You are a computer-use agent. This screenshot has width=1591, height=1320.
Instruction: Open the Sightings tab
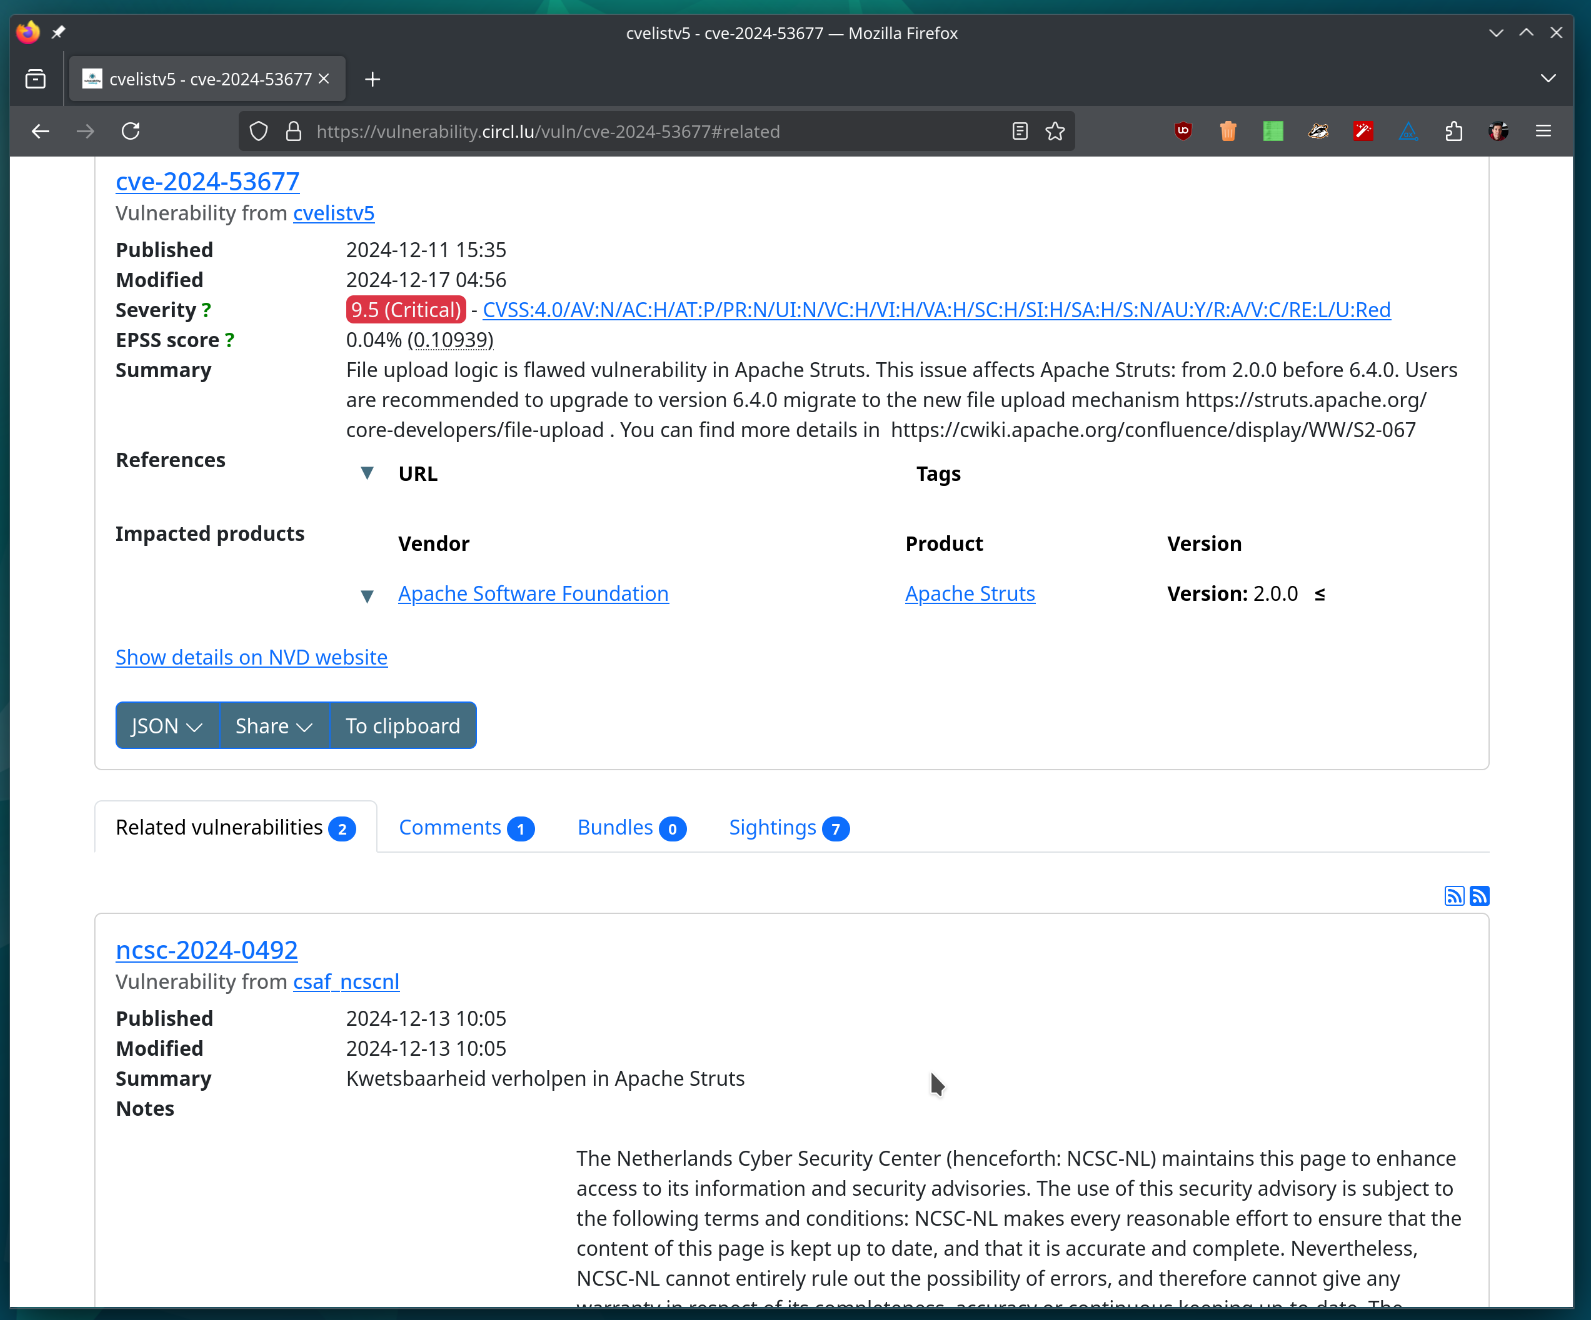(789, 828)
